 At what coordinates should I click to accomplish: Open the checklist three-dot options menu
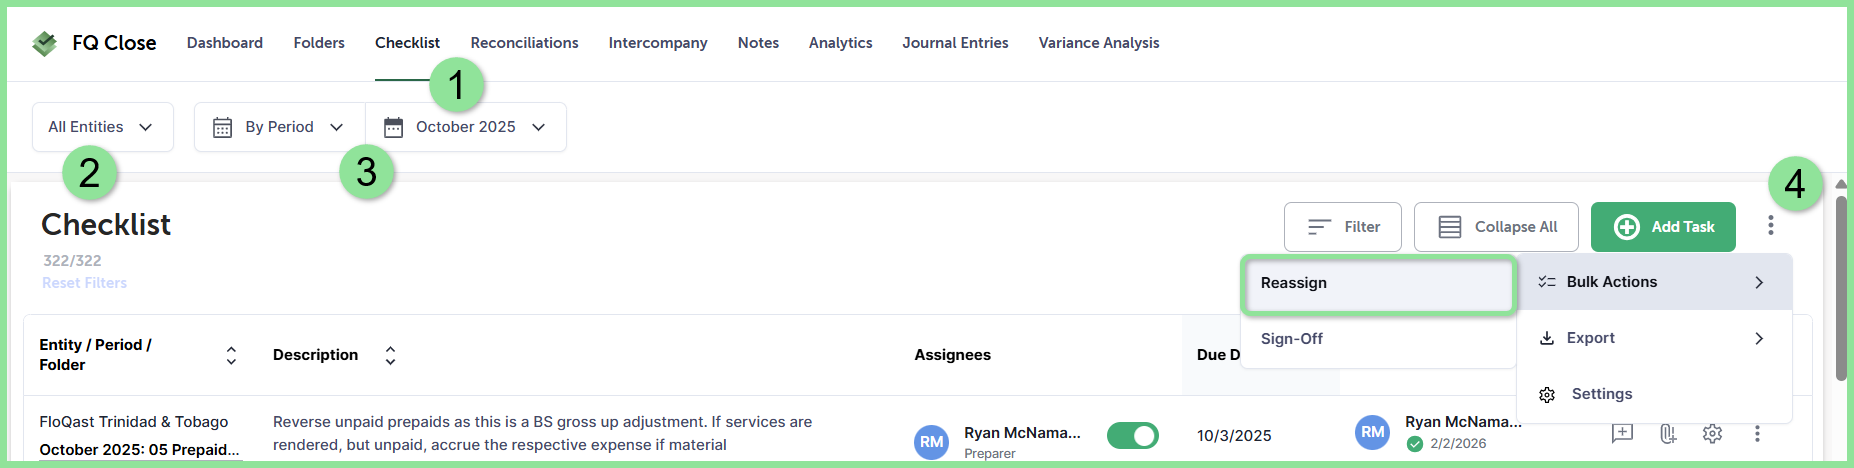(1771, 226)
